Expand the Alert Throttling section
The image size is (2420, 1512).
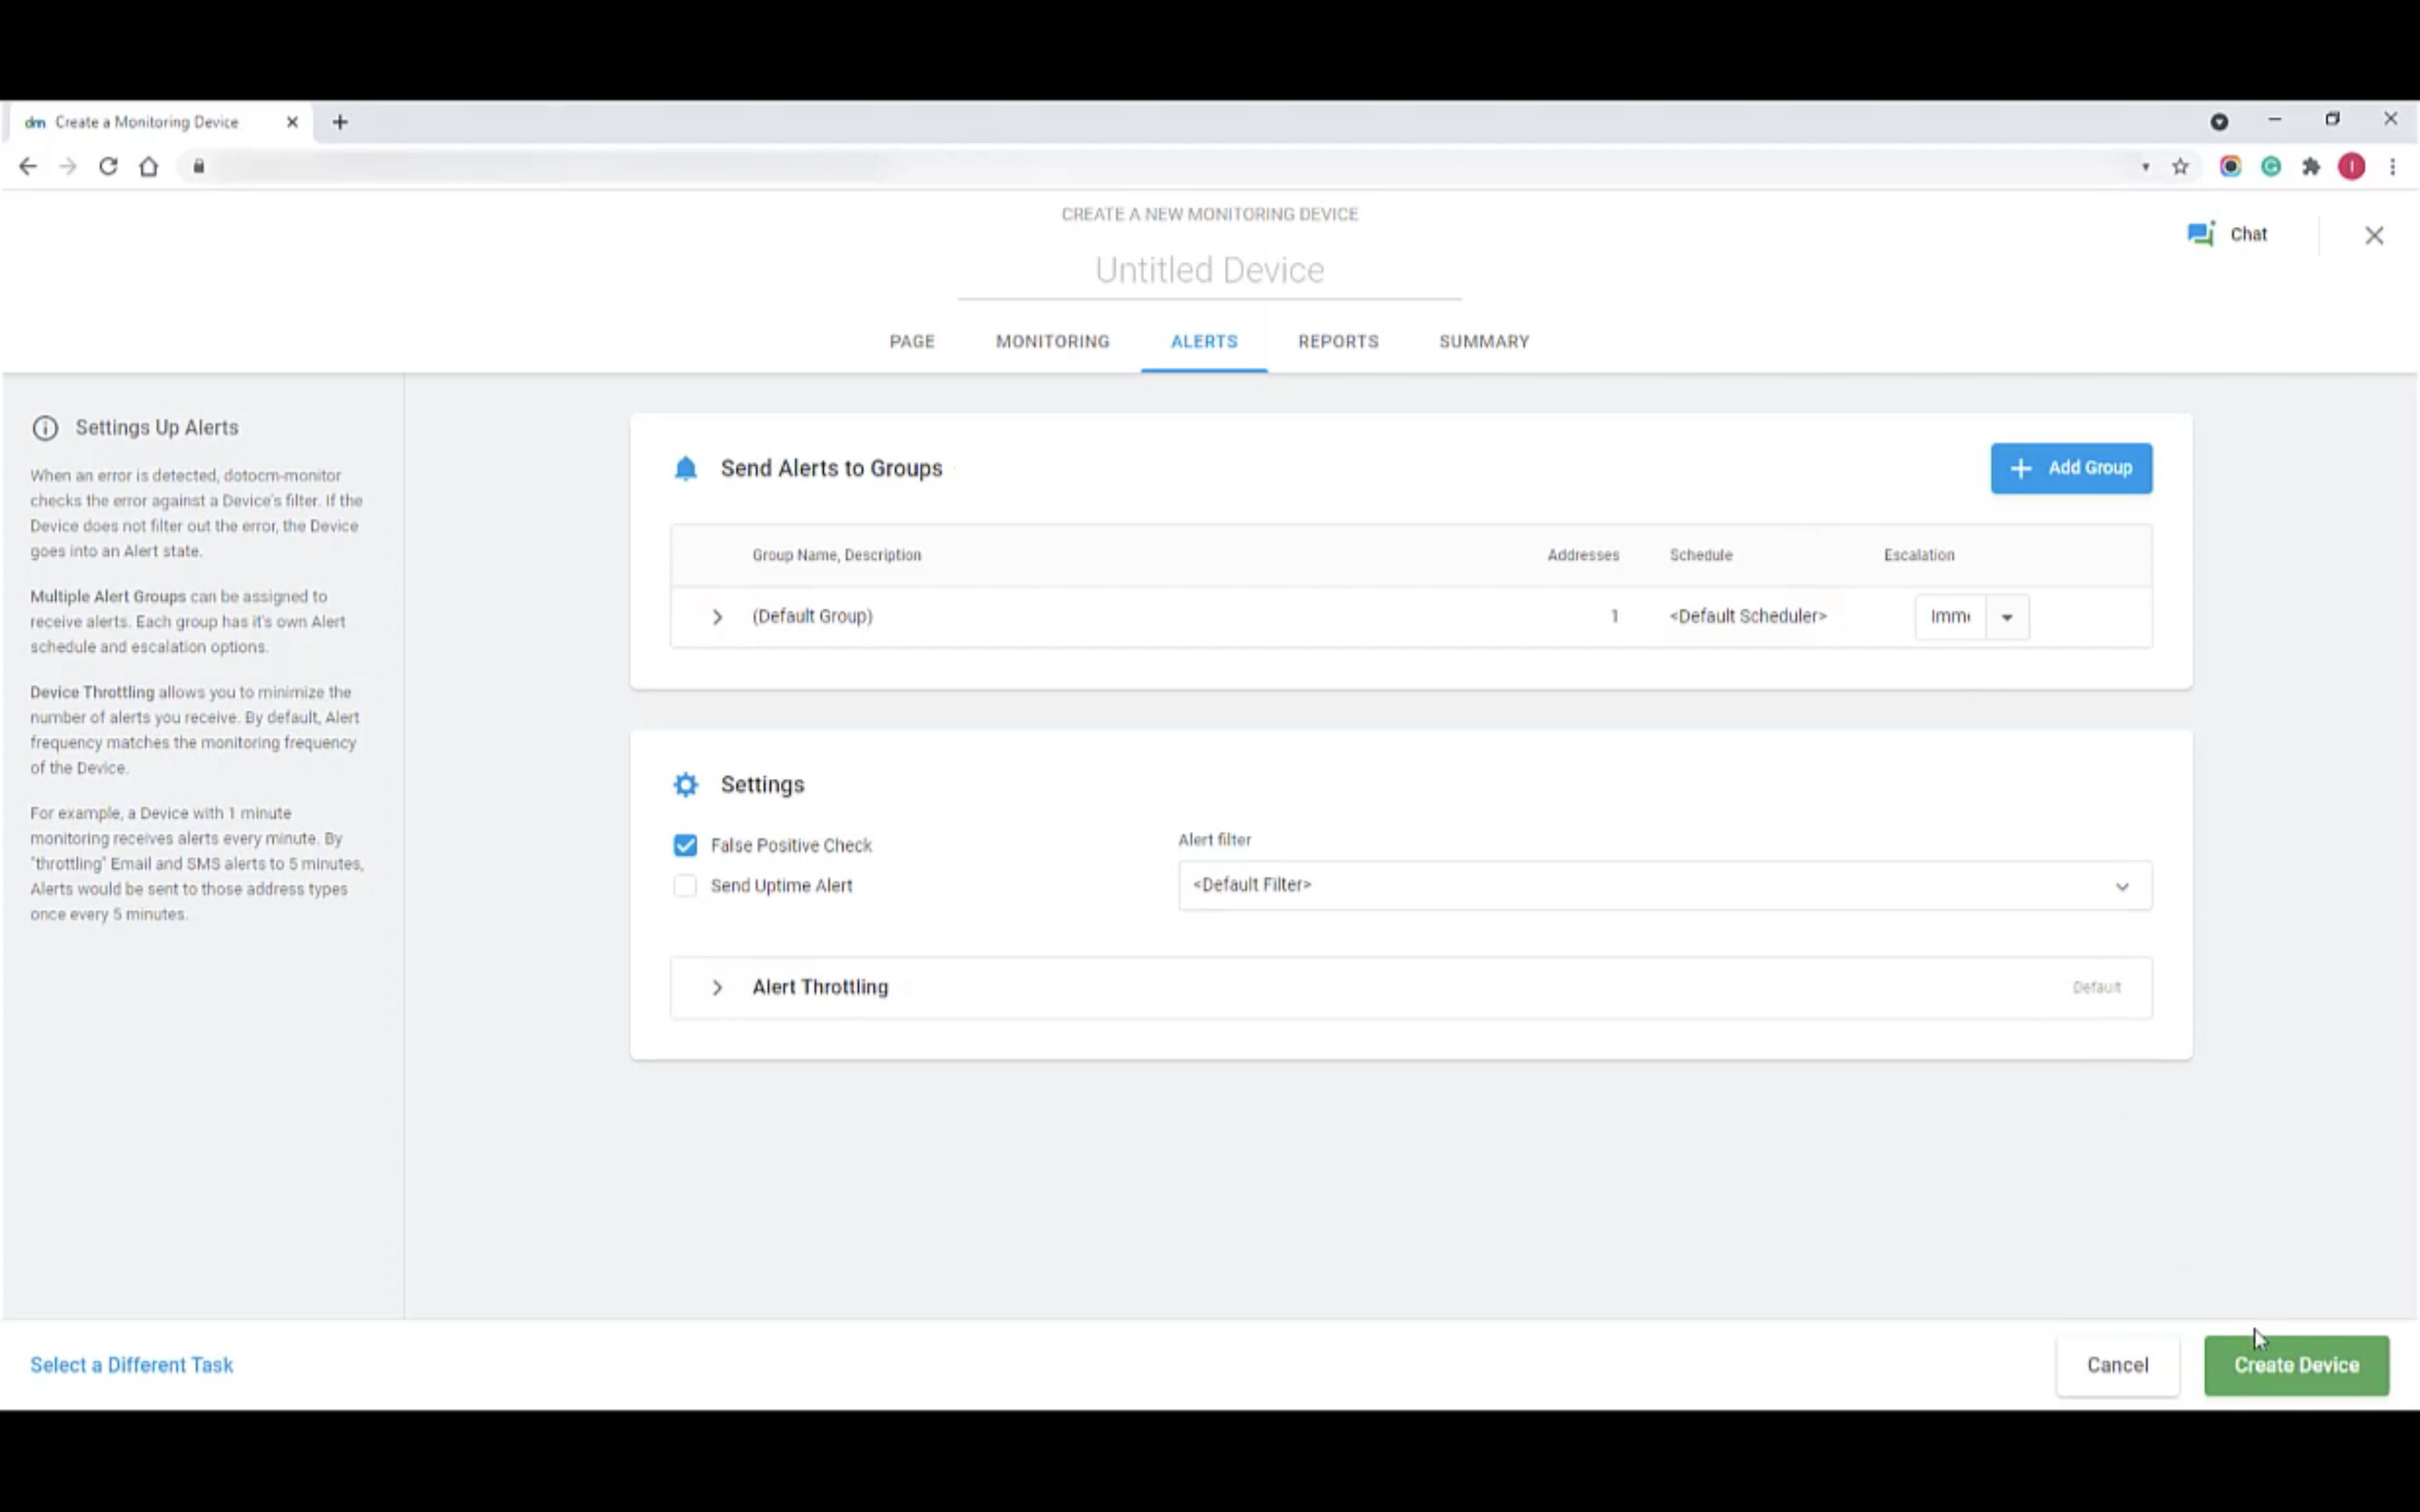point(716,986)
